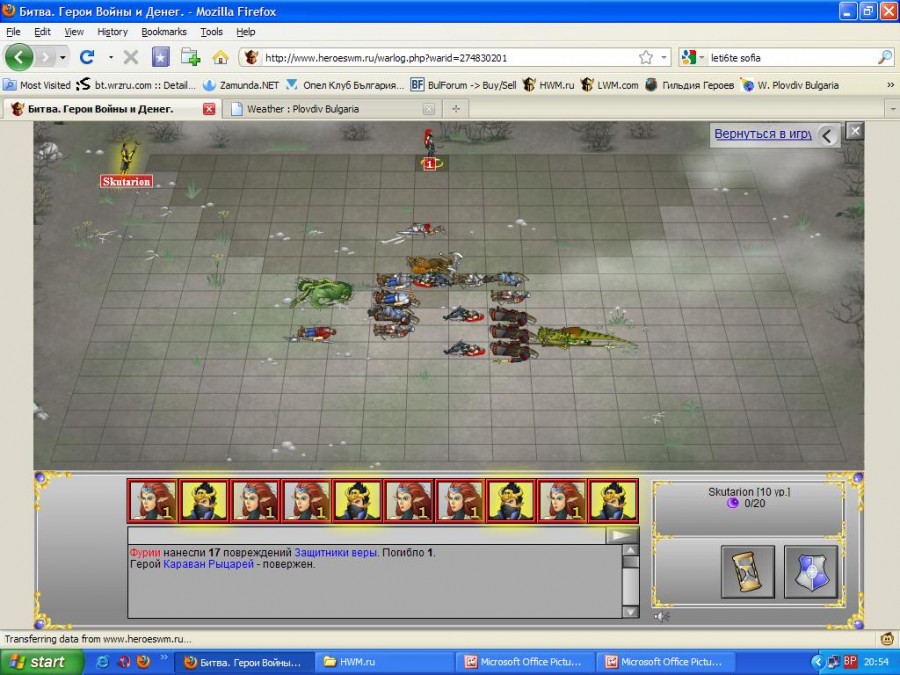Viewport: 900px width, 675px height.
Task: Open the LWM.com bookmark
Action: click(610, 85)
